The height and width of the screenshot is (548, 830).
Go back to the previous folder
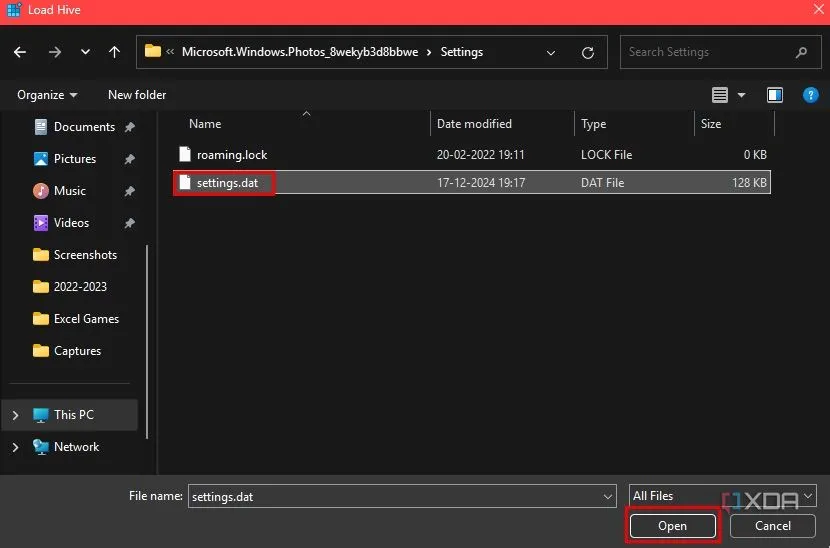pos(20,52)
